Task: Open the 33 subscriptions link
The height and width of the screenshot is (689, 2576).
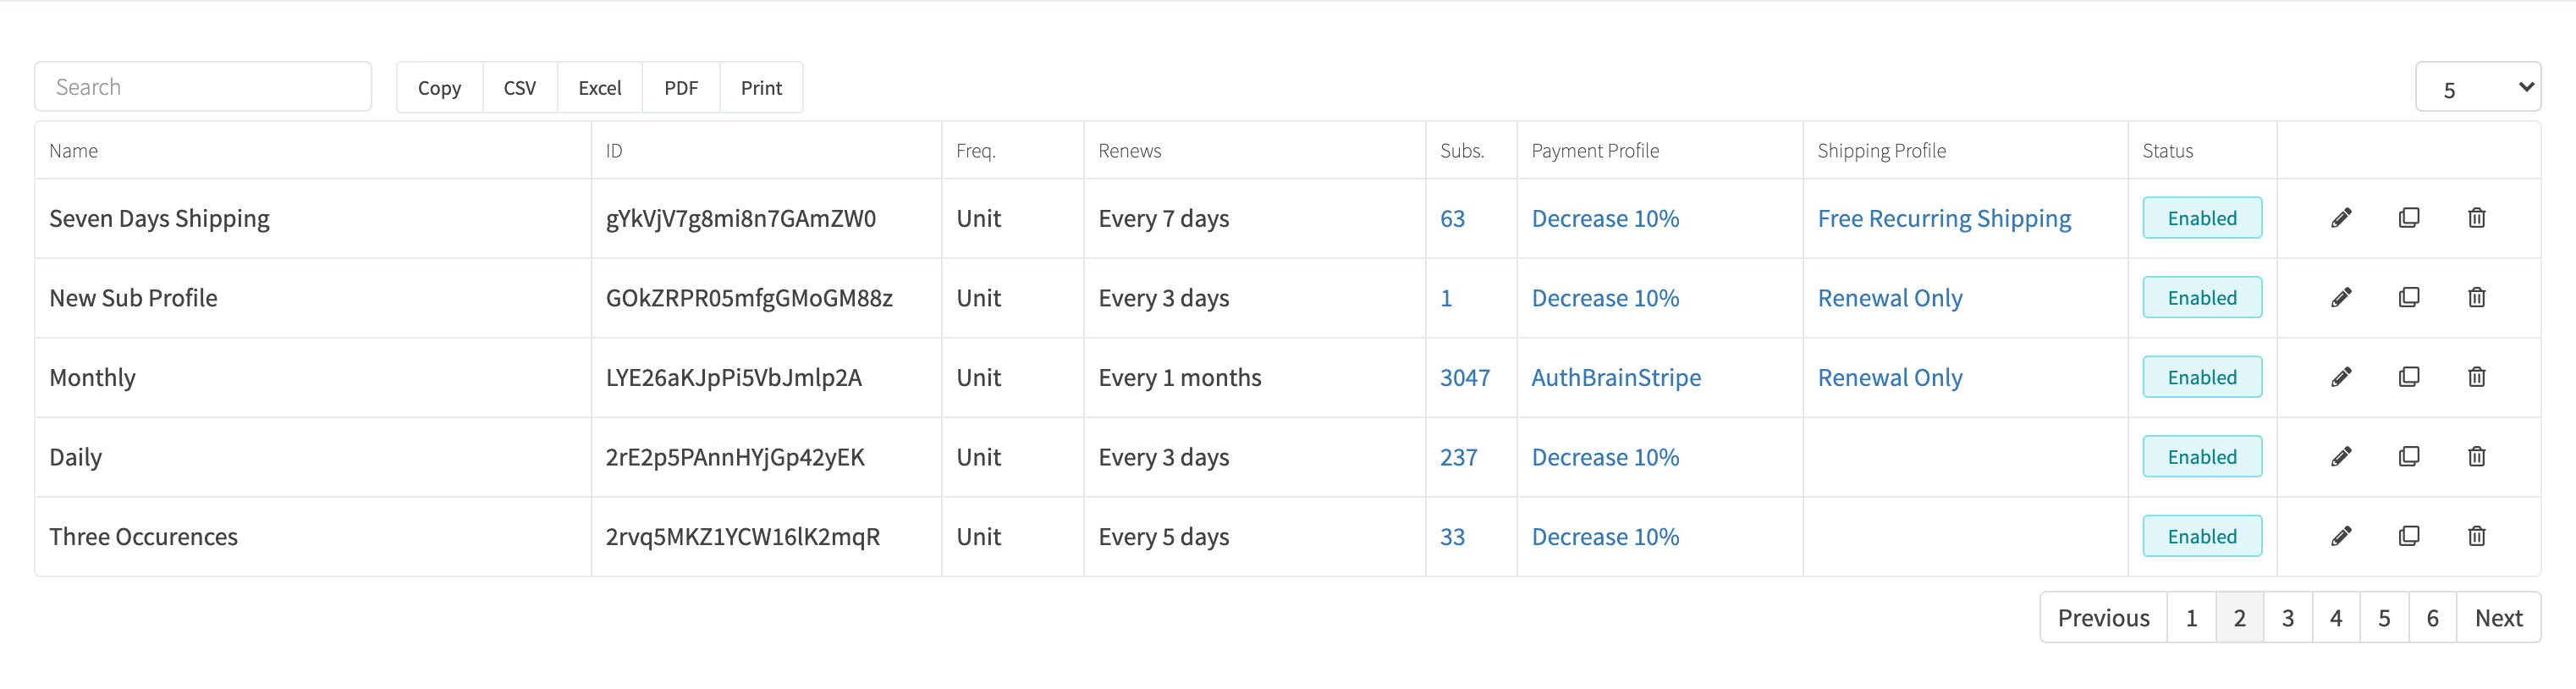Action: tap(1452, 537)
